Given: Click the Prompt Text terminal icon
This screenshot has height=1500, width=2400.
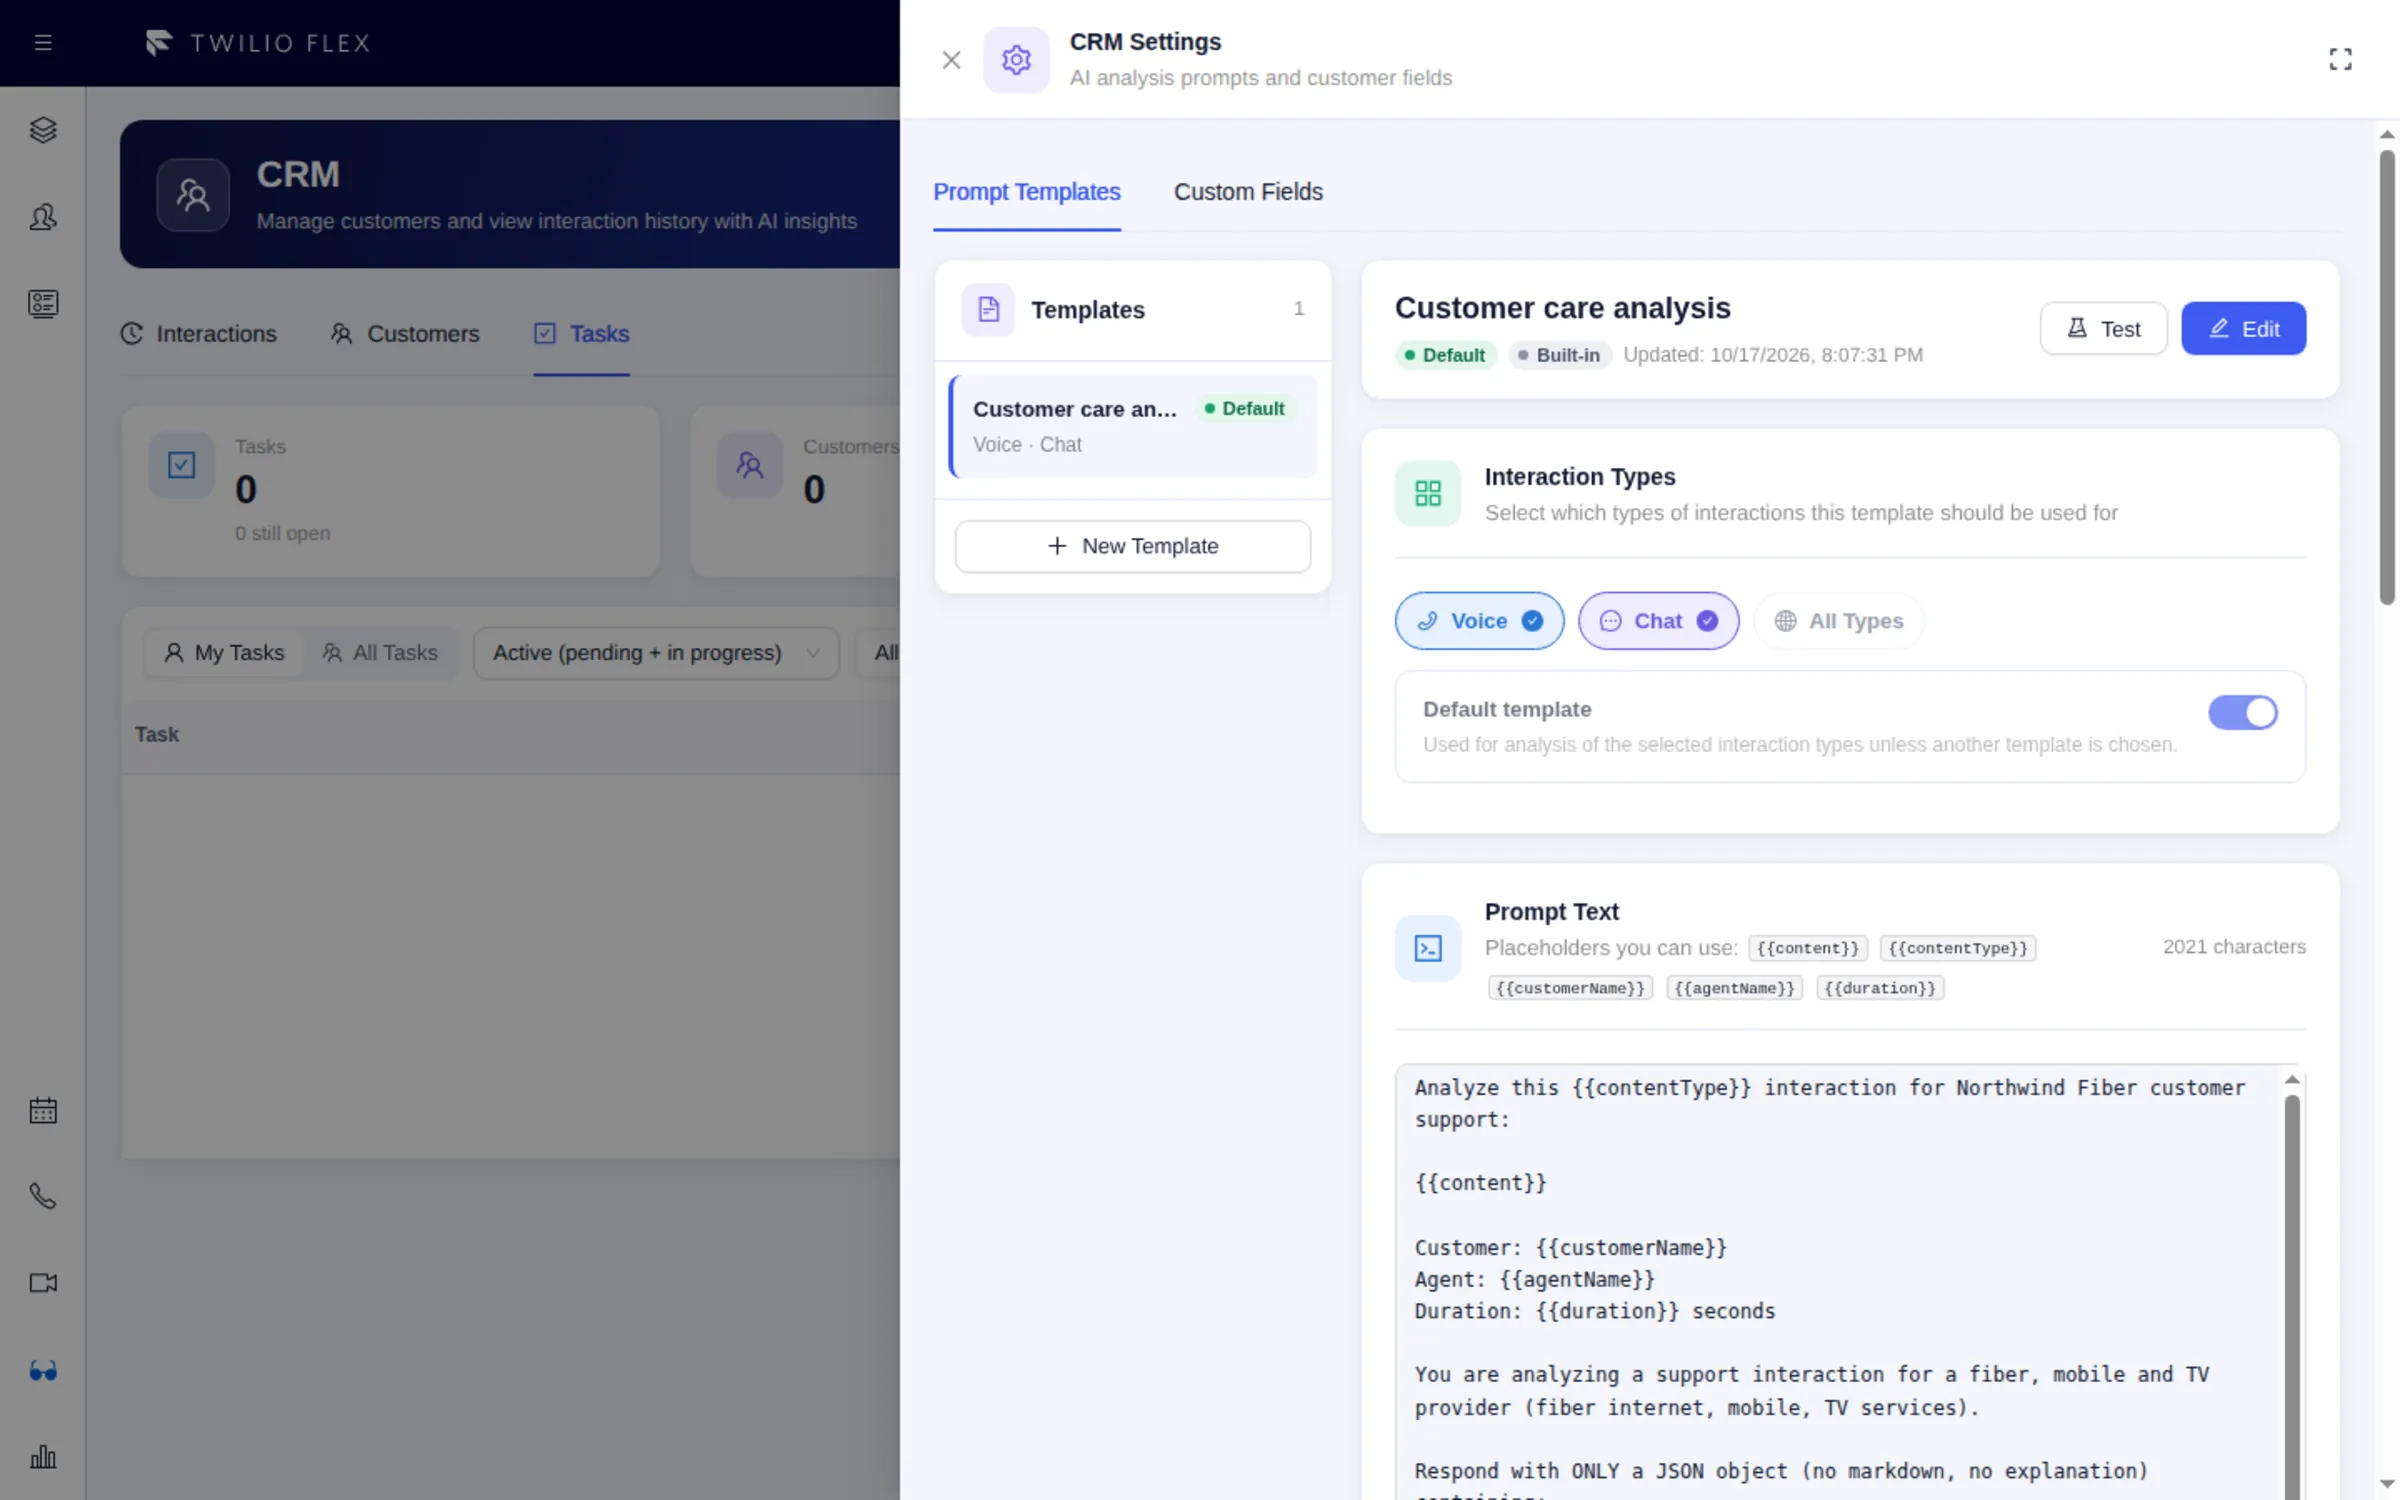Looking at the screenshot, I should [1428, 948].
